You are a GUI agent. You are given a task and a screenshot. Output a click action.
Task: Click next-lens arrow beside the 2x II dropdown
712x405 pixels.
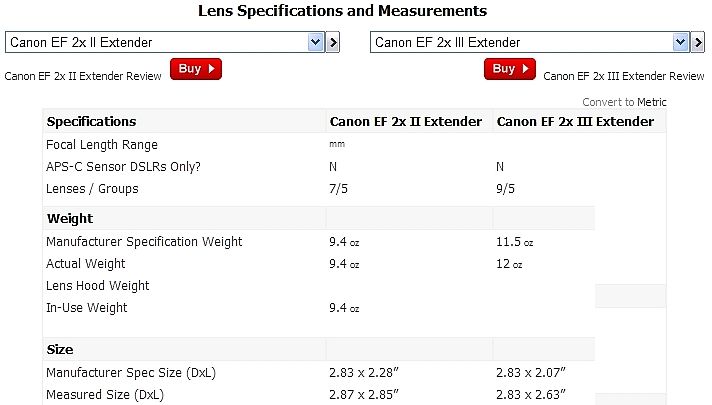(x=334, y=43)
